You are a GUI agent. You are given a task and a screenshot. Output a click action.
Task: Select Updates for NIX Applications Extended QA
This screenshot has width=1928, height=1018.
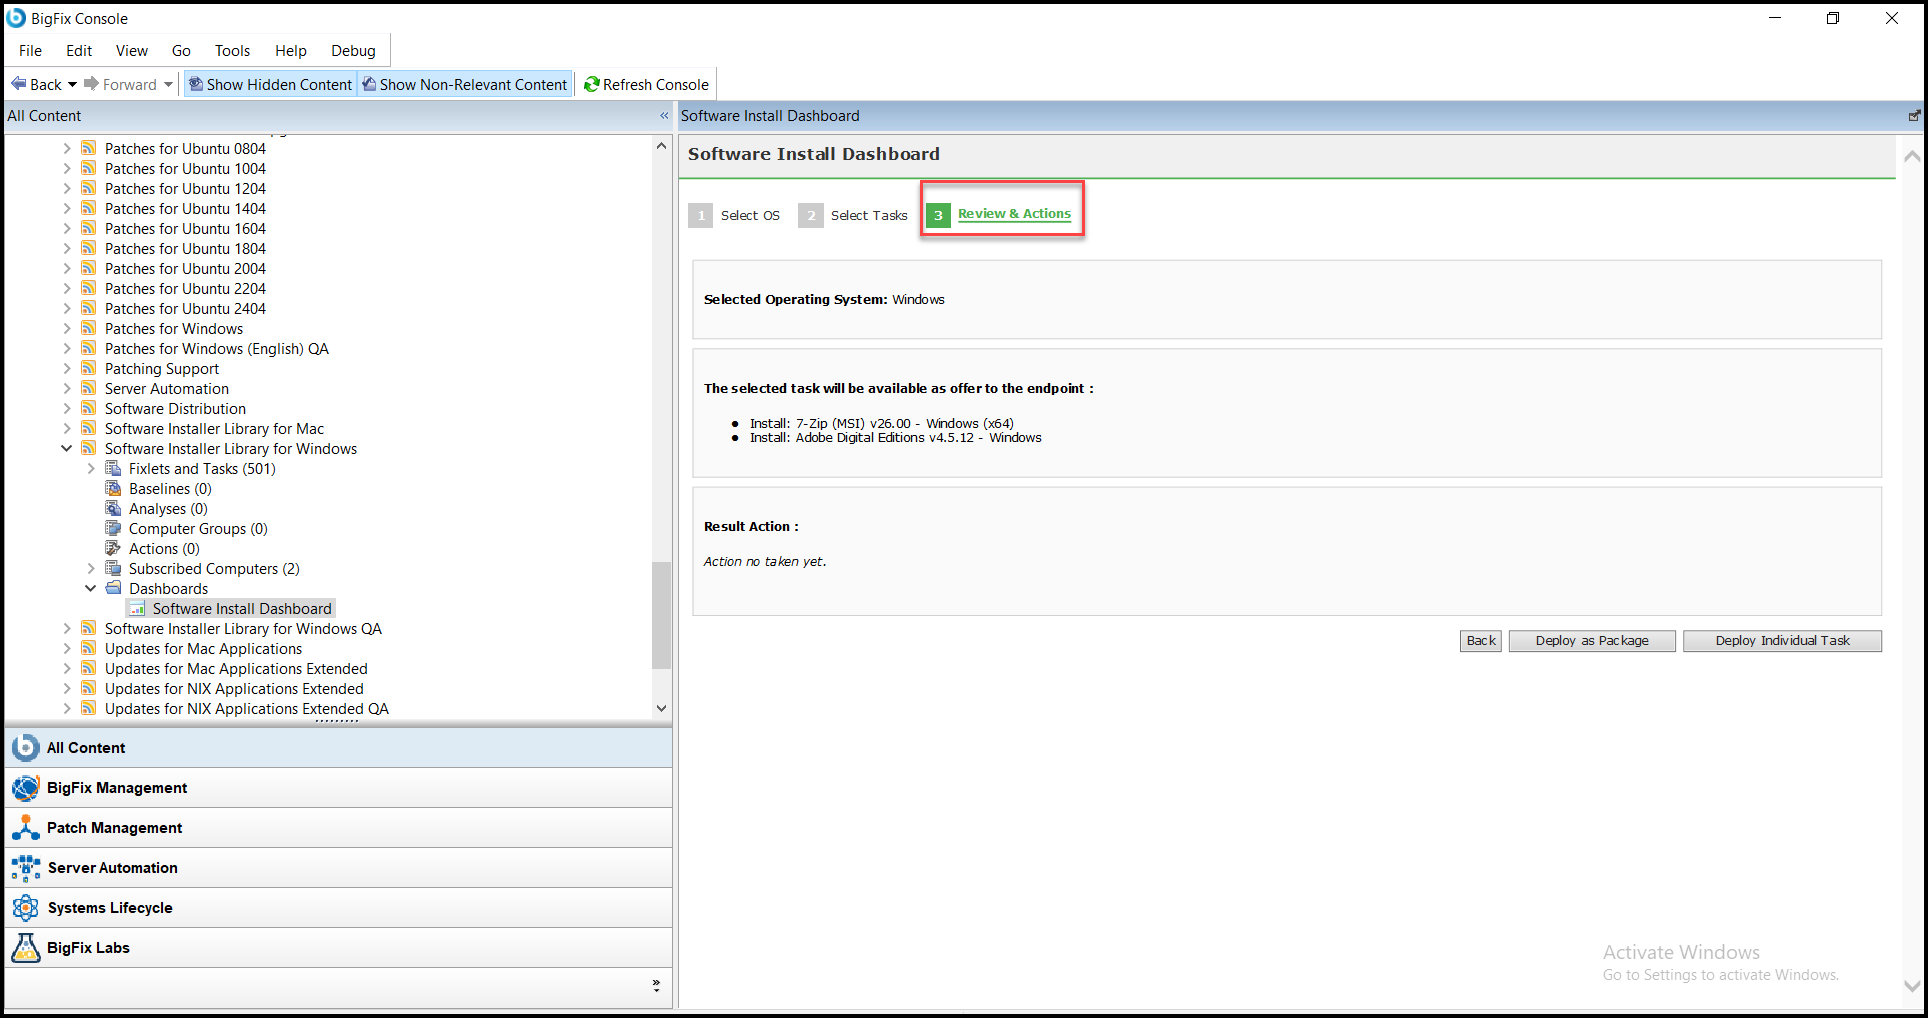247,708
